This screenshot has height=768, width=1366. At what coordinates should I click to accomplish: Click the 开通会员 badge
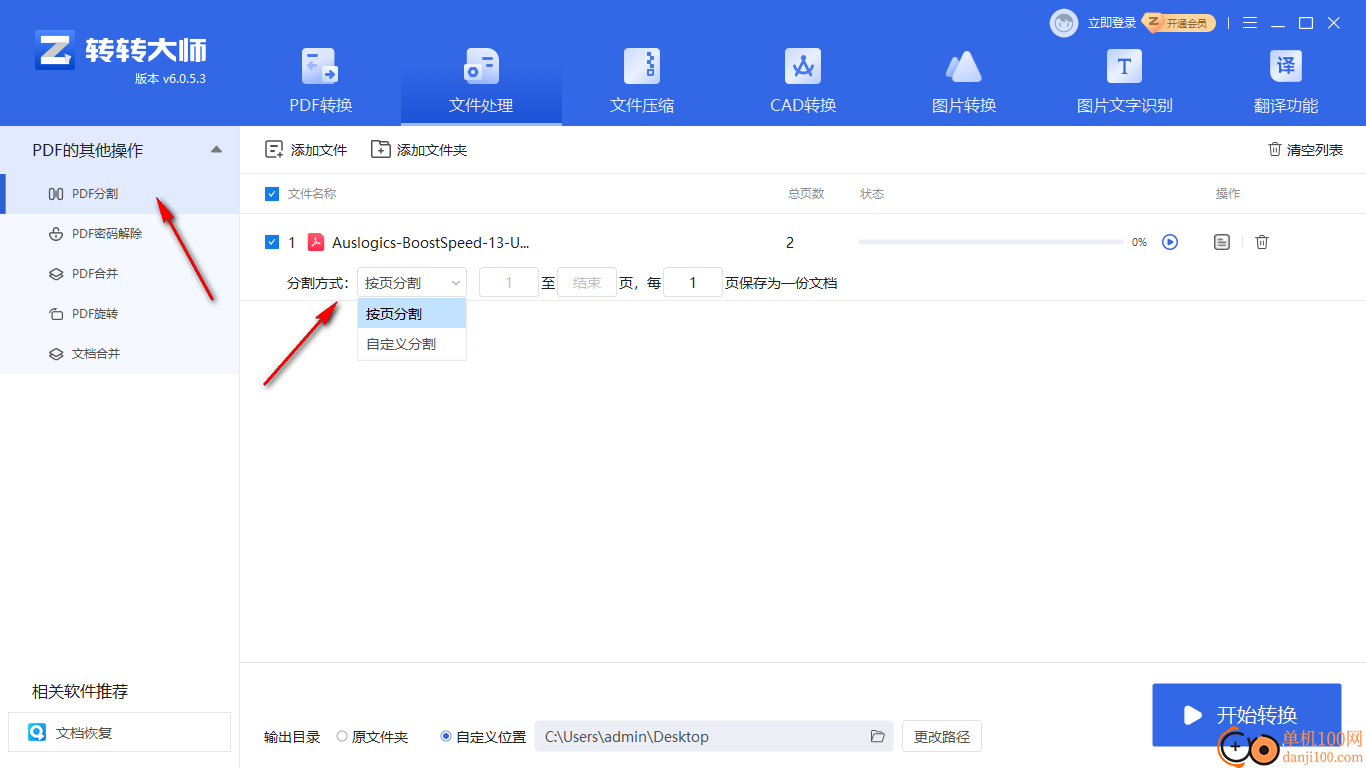click(x=1180, y=22)
